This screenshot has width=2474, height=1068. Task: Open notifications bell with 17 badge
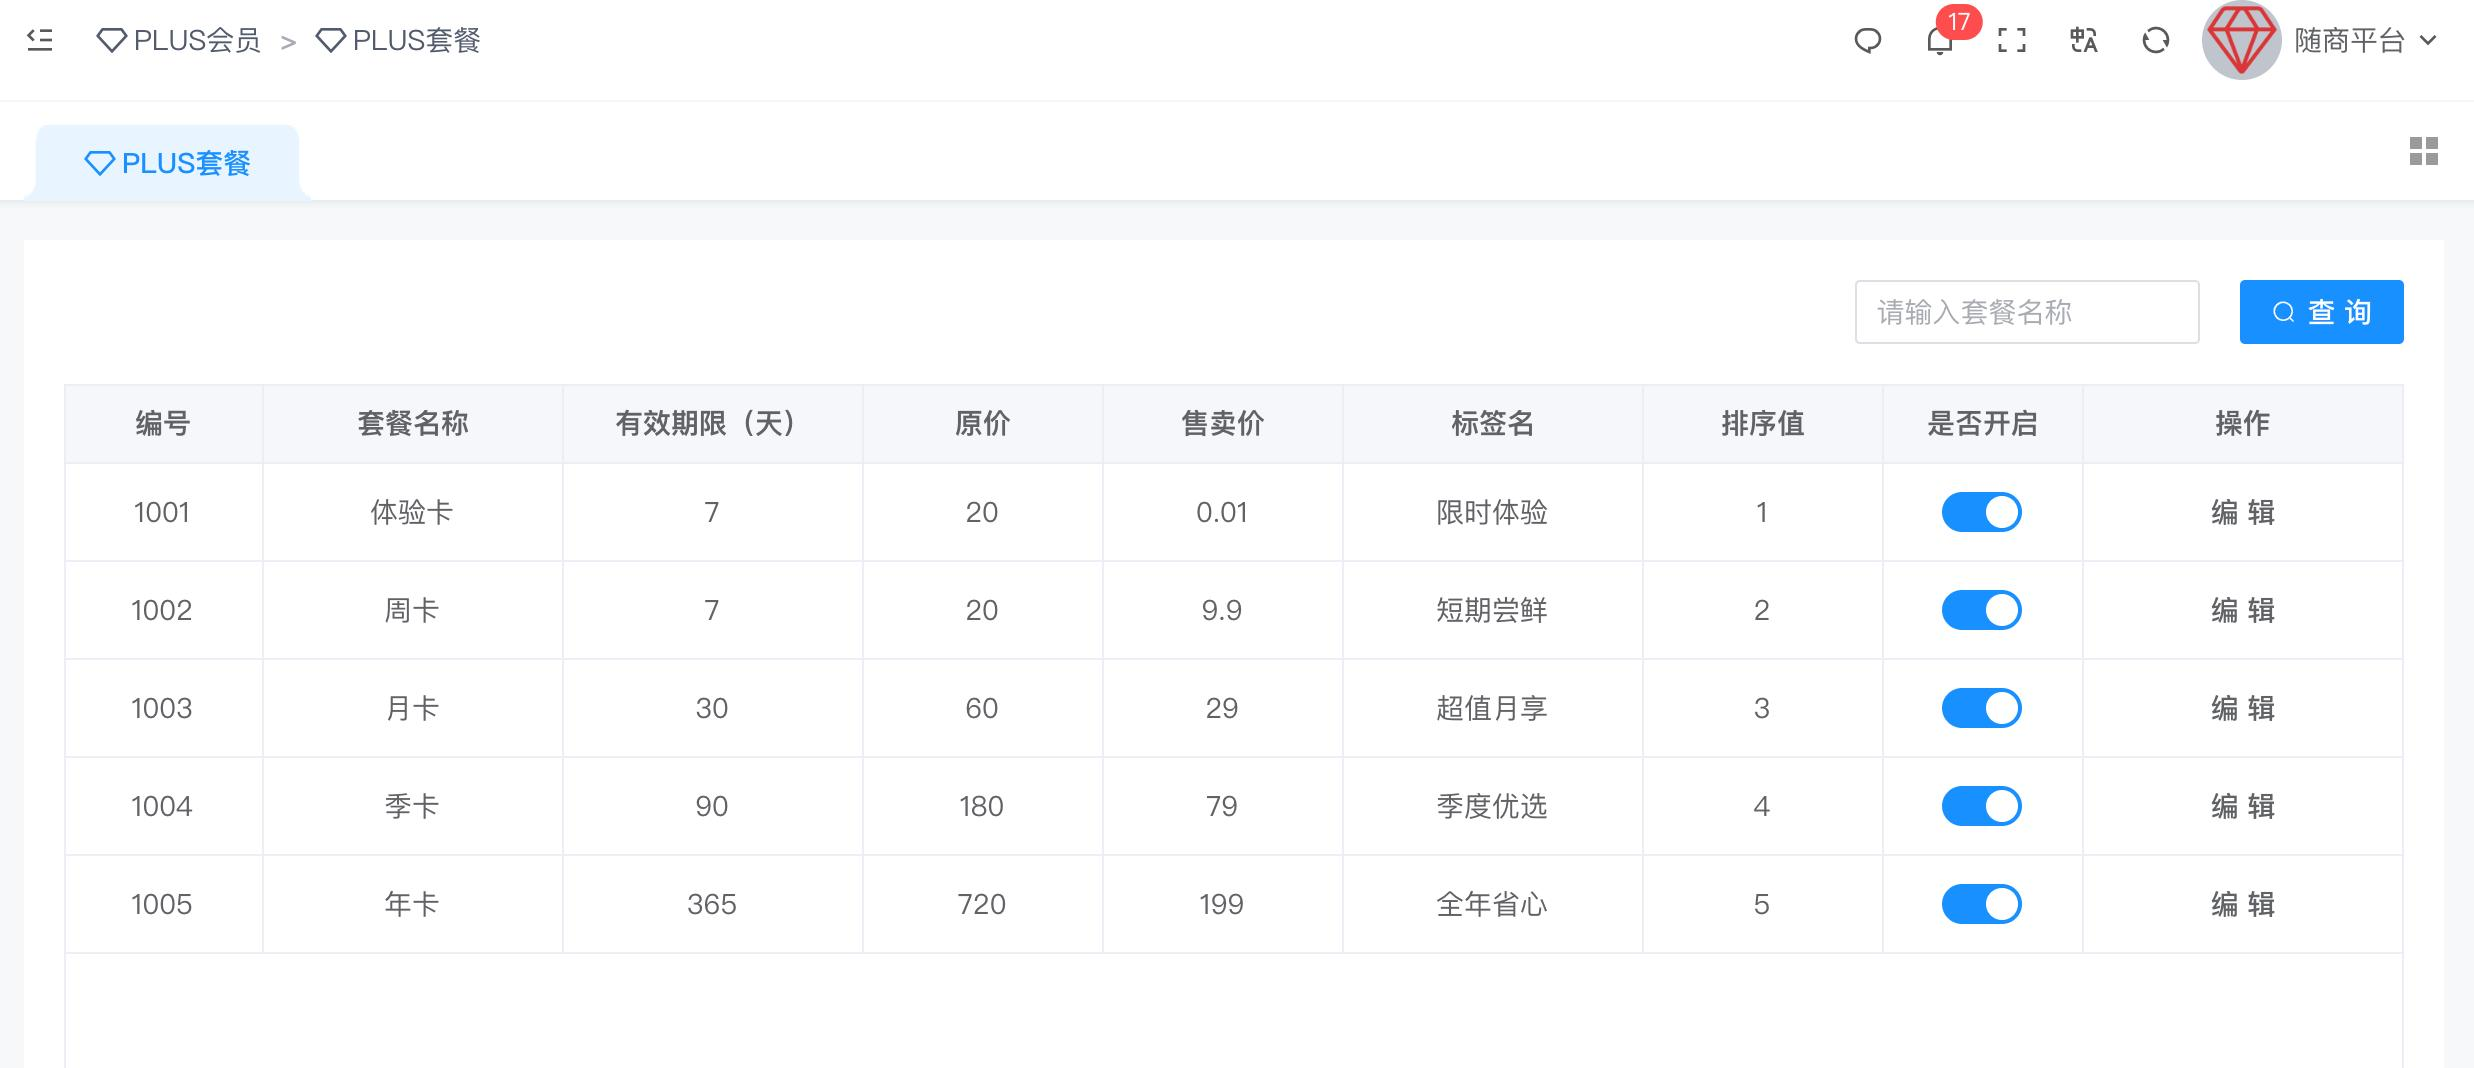[1940, 41]
